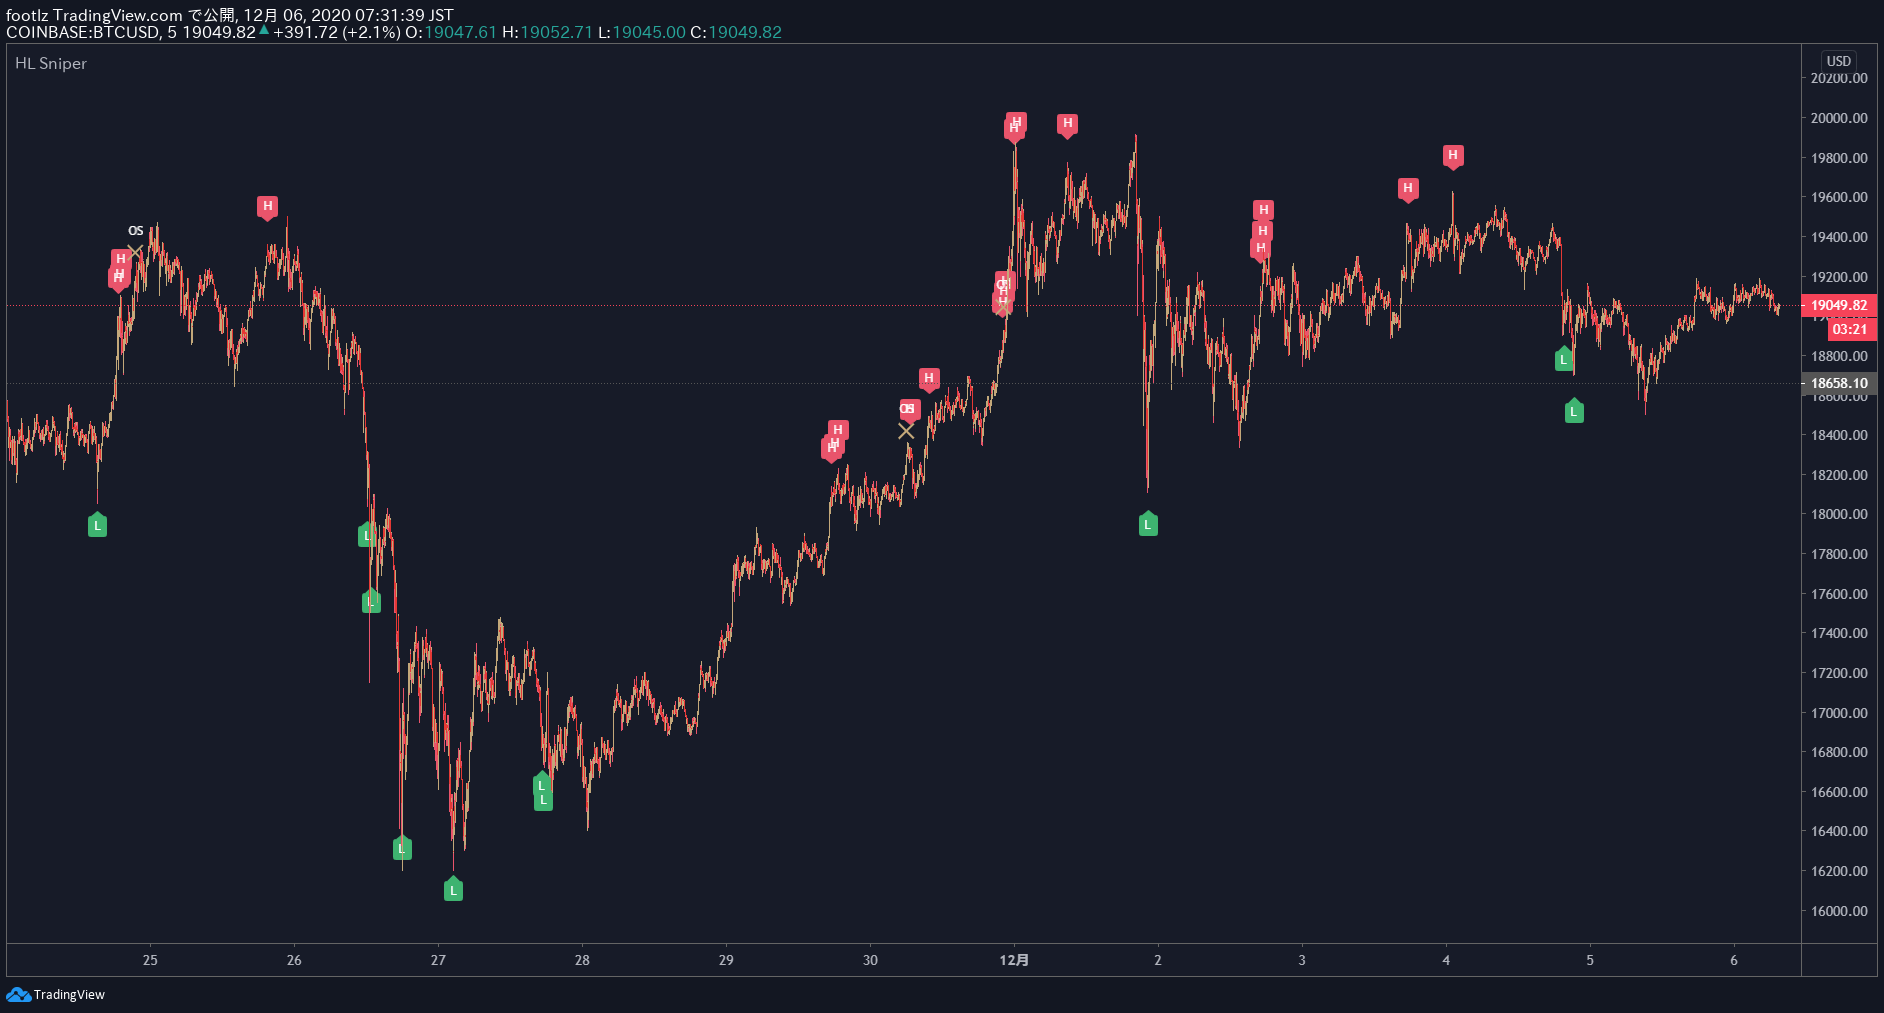
Task: Click the topmost H in the stack near date 3
Action: 1263,210
